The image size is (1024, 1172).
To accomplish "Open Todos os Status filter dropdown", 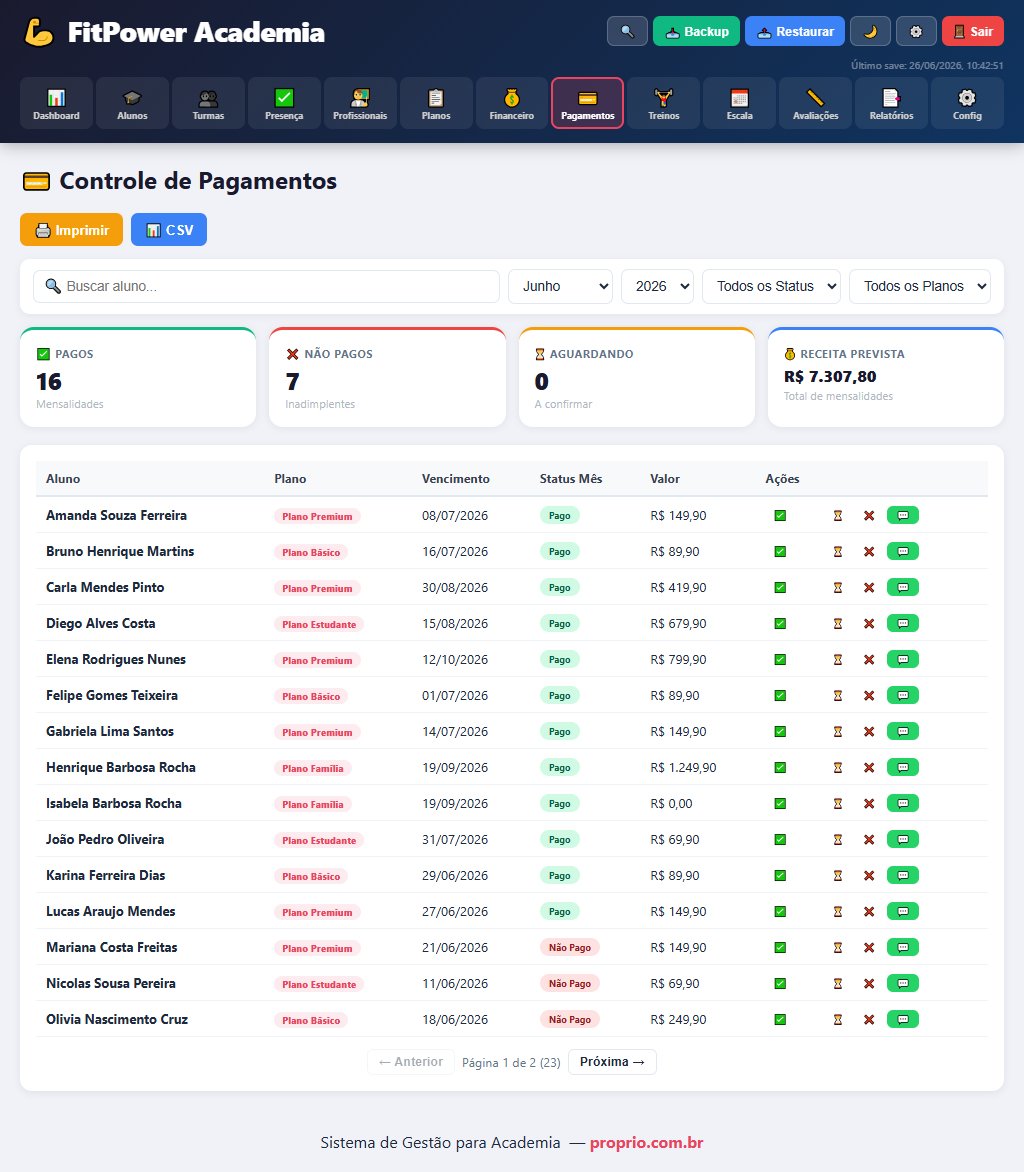I will pos(771,286).
